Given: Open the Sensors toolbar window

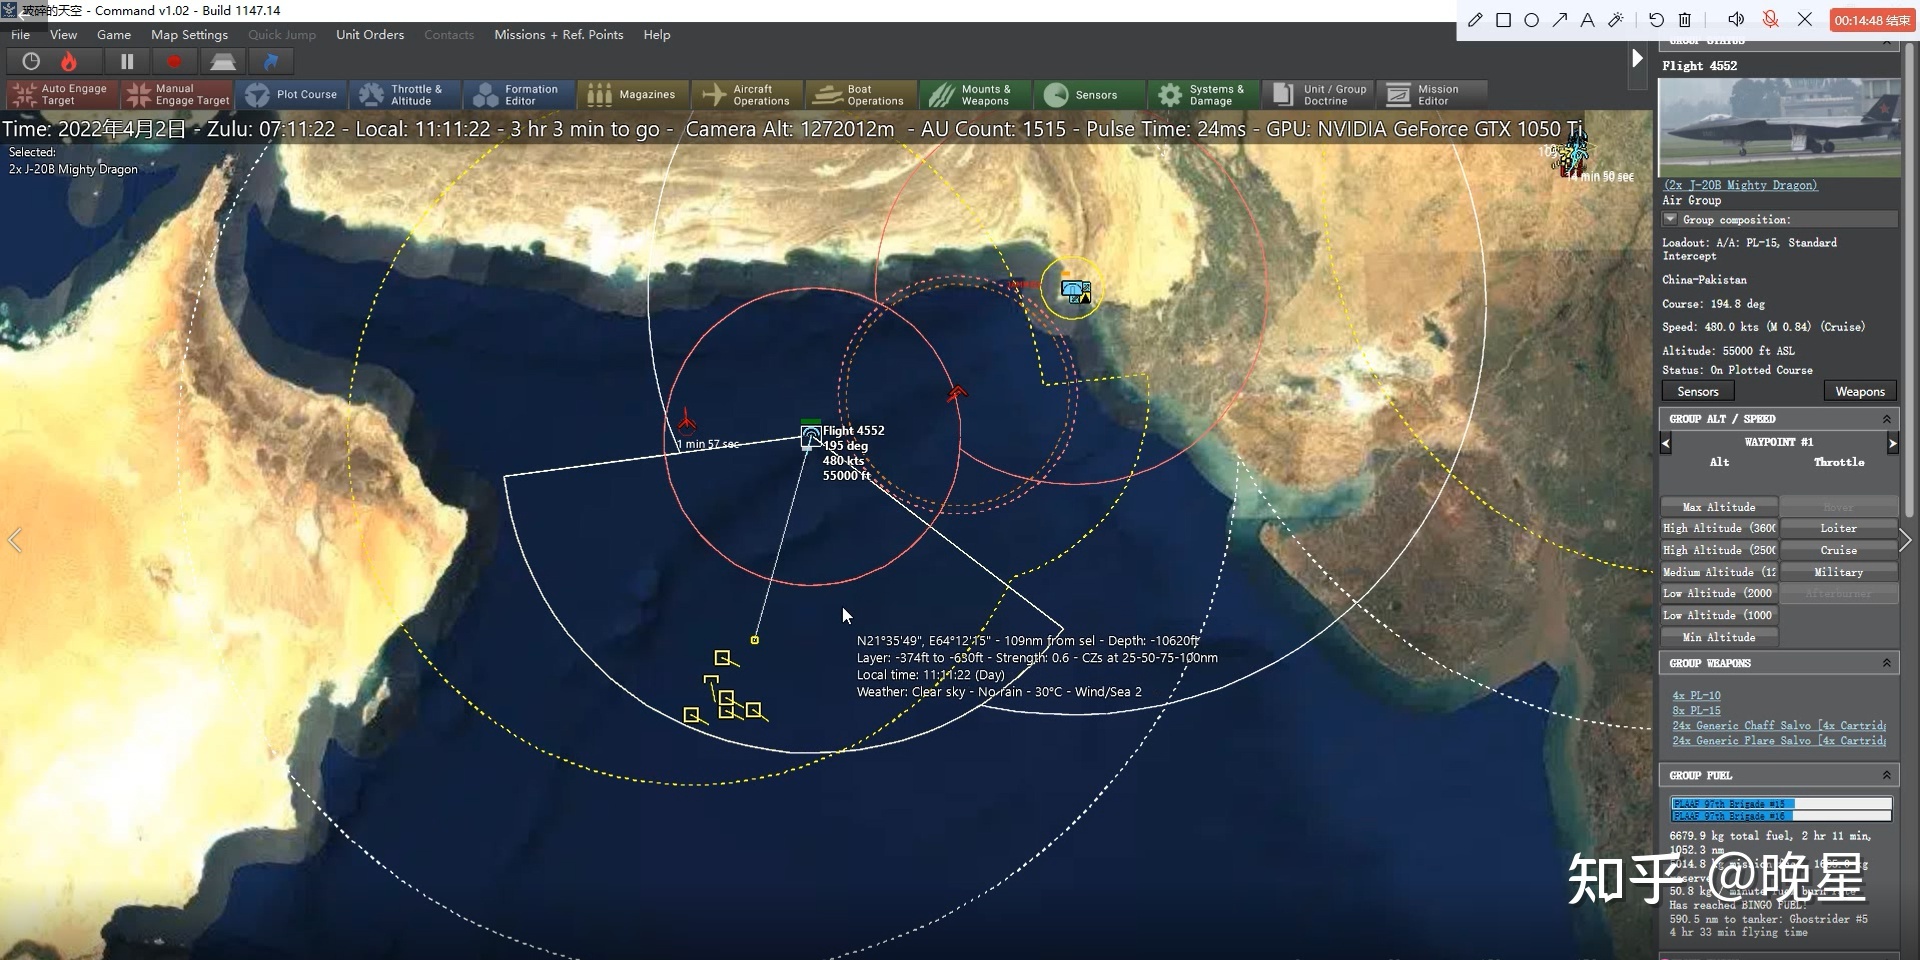Looking at the screenshot, I should (x=1082, y=95).
